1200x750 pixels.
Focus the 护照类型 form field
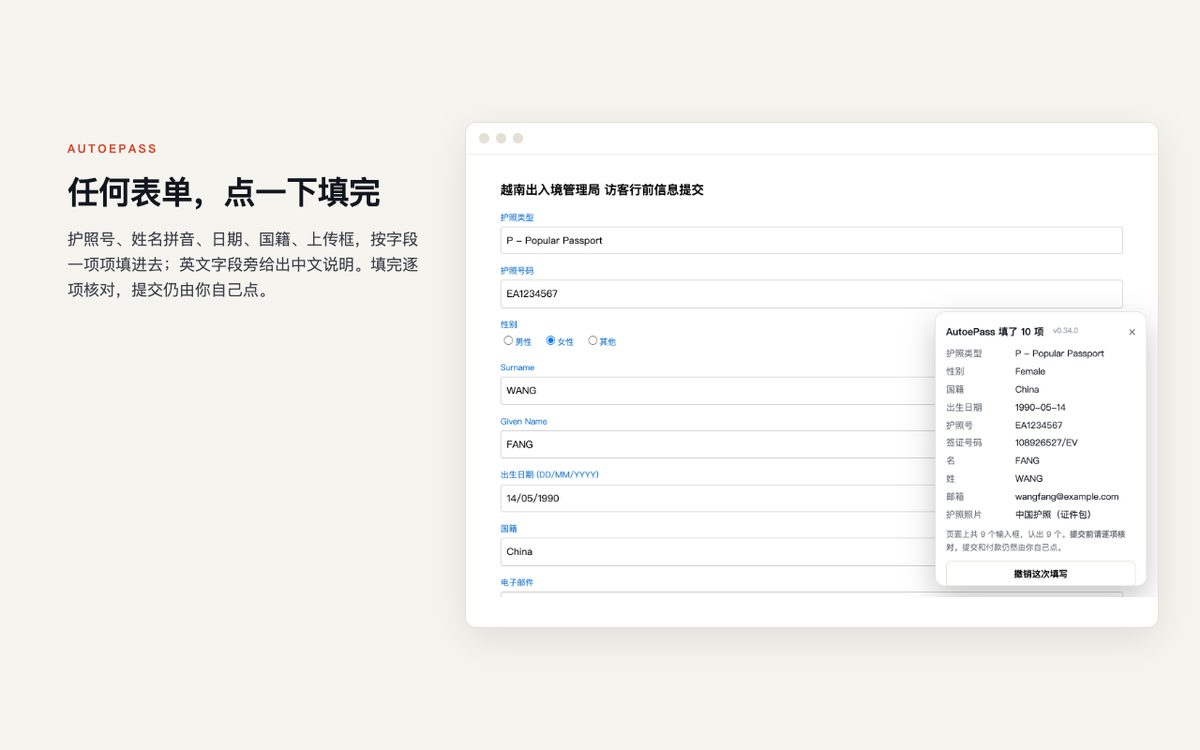(811, 240)
